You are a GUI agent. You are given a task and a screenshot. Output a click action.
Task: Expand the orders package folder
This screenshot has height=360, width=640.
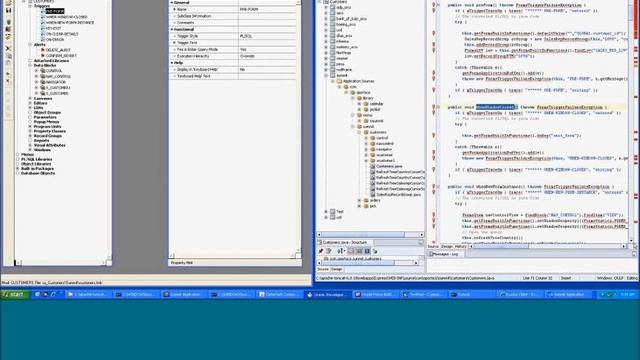(x=360, y=200)
